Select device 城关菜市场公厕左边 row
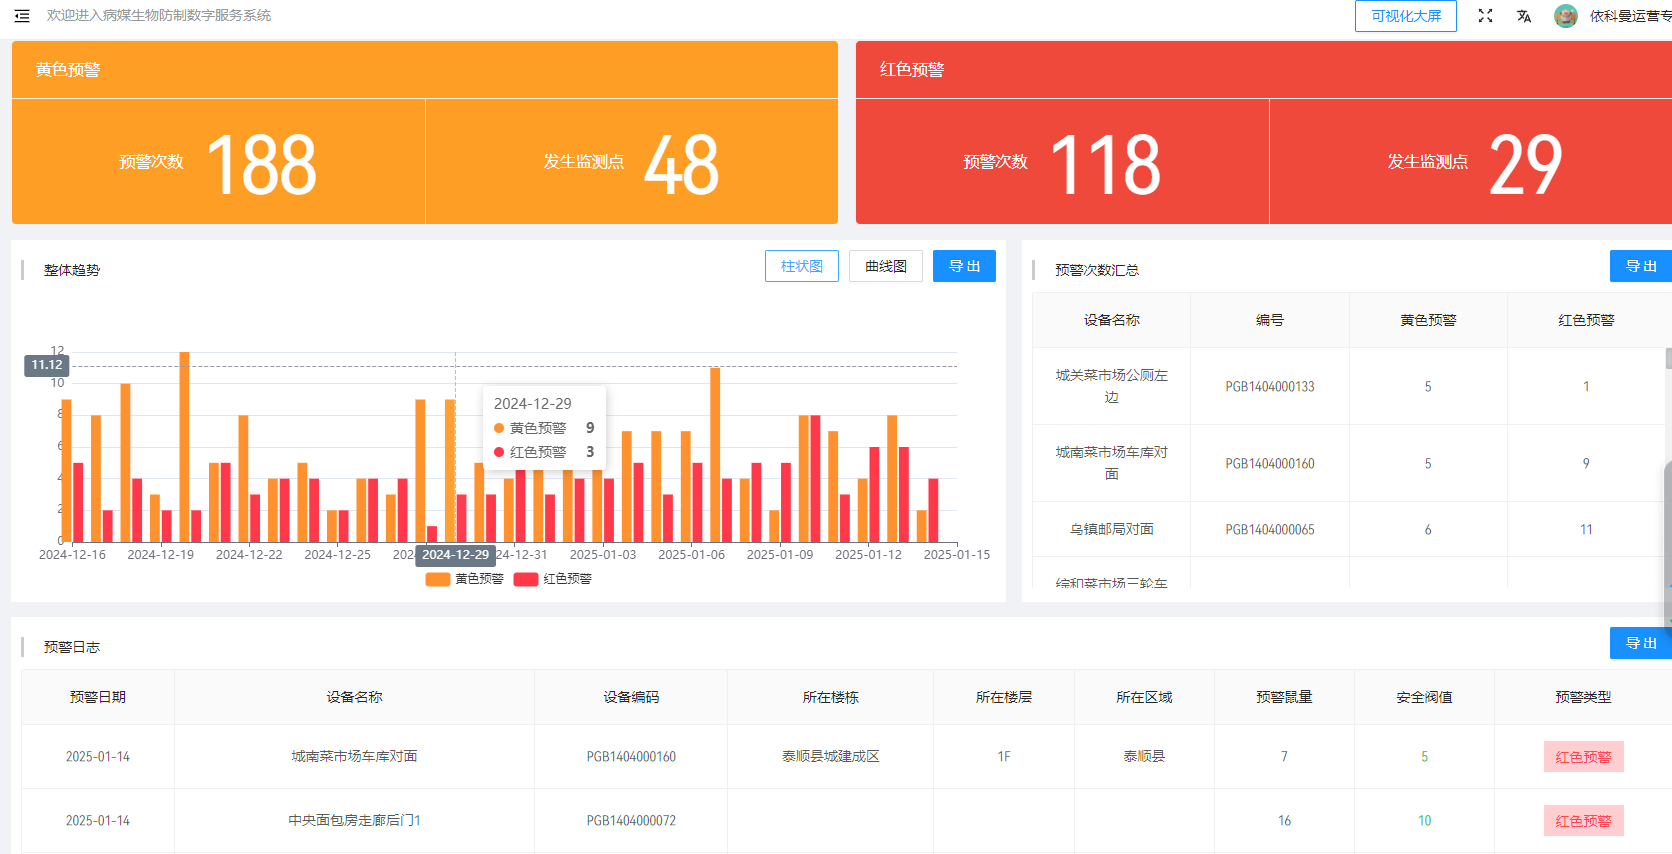 [1112, 386]
